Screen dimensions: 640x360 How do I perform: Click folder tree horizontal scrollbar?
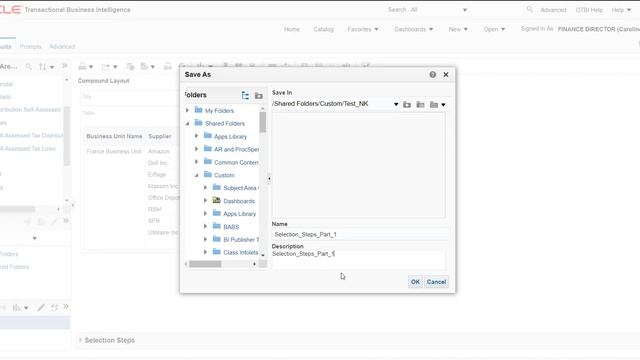pos(205,264)
